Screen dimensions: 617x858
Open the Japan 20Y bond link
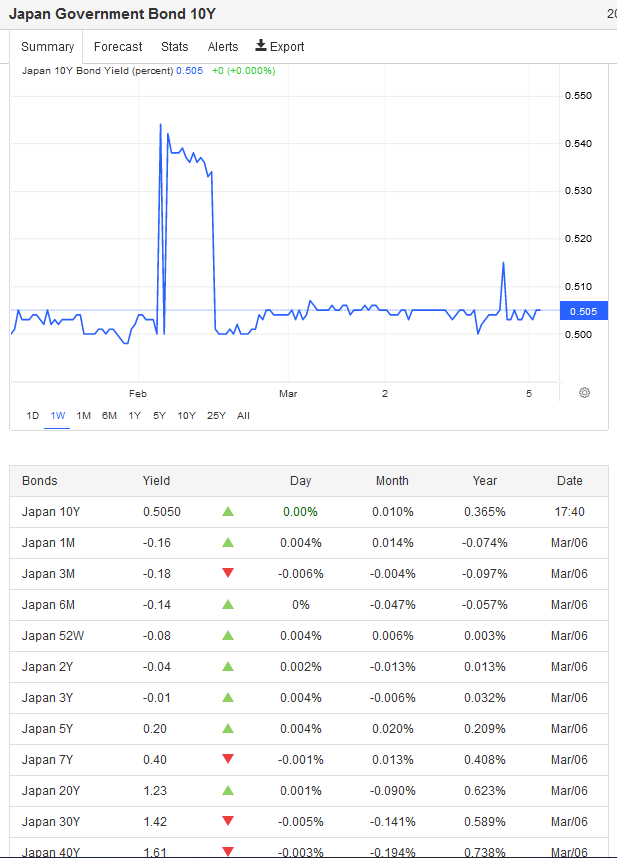(51, 791)
